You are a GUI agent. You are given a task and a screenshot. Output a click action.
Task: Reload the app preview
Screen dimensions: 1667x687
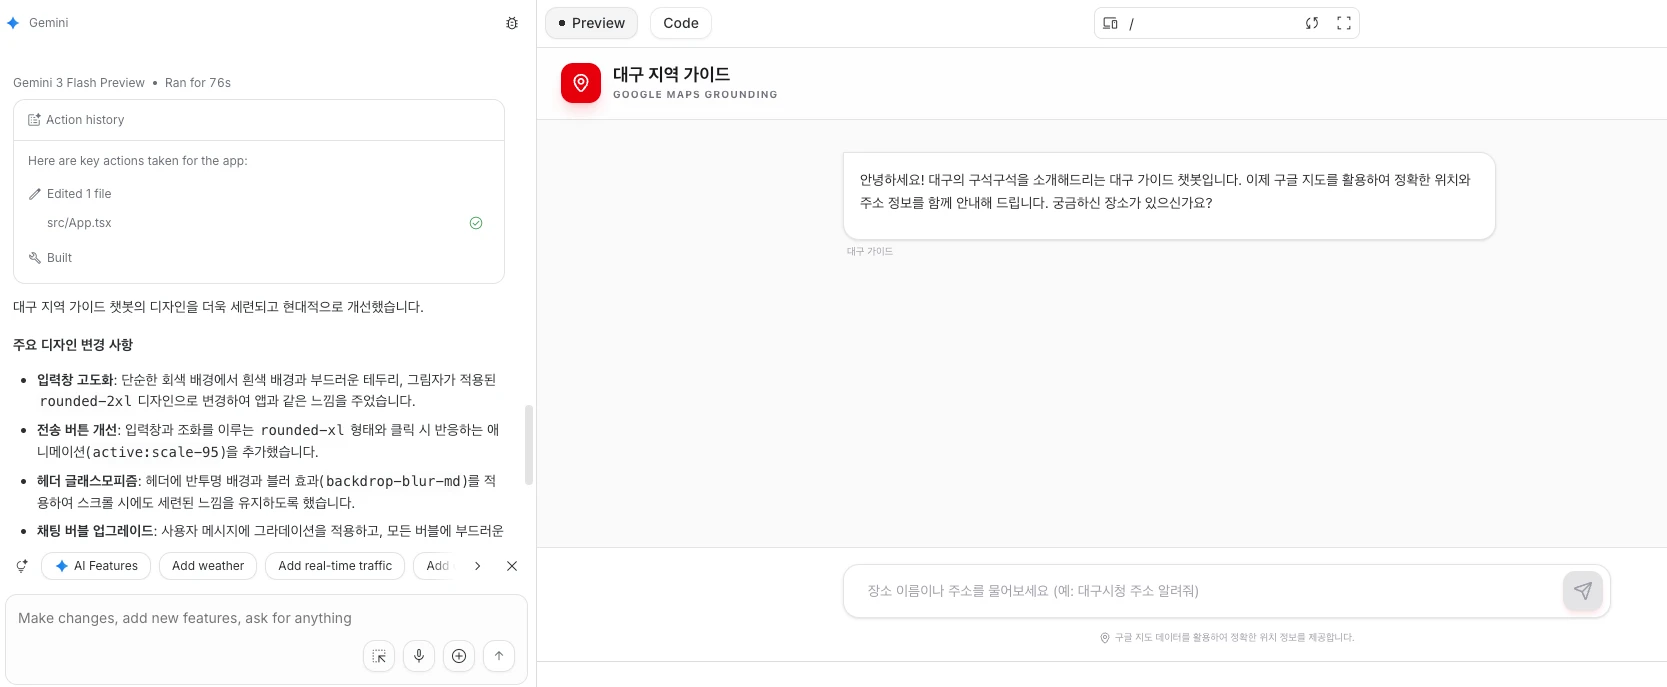[x=1312, y=23]
